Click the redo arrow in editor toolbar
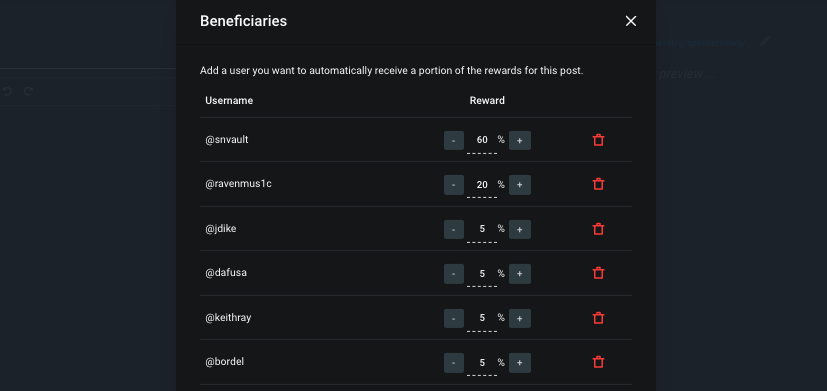827x391 pixels. 28,91
